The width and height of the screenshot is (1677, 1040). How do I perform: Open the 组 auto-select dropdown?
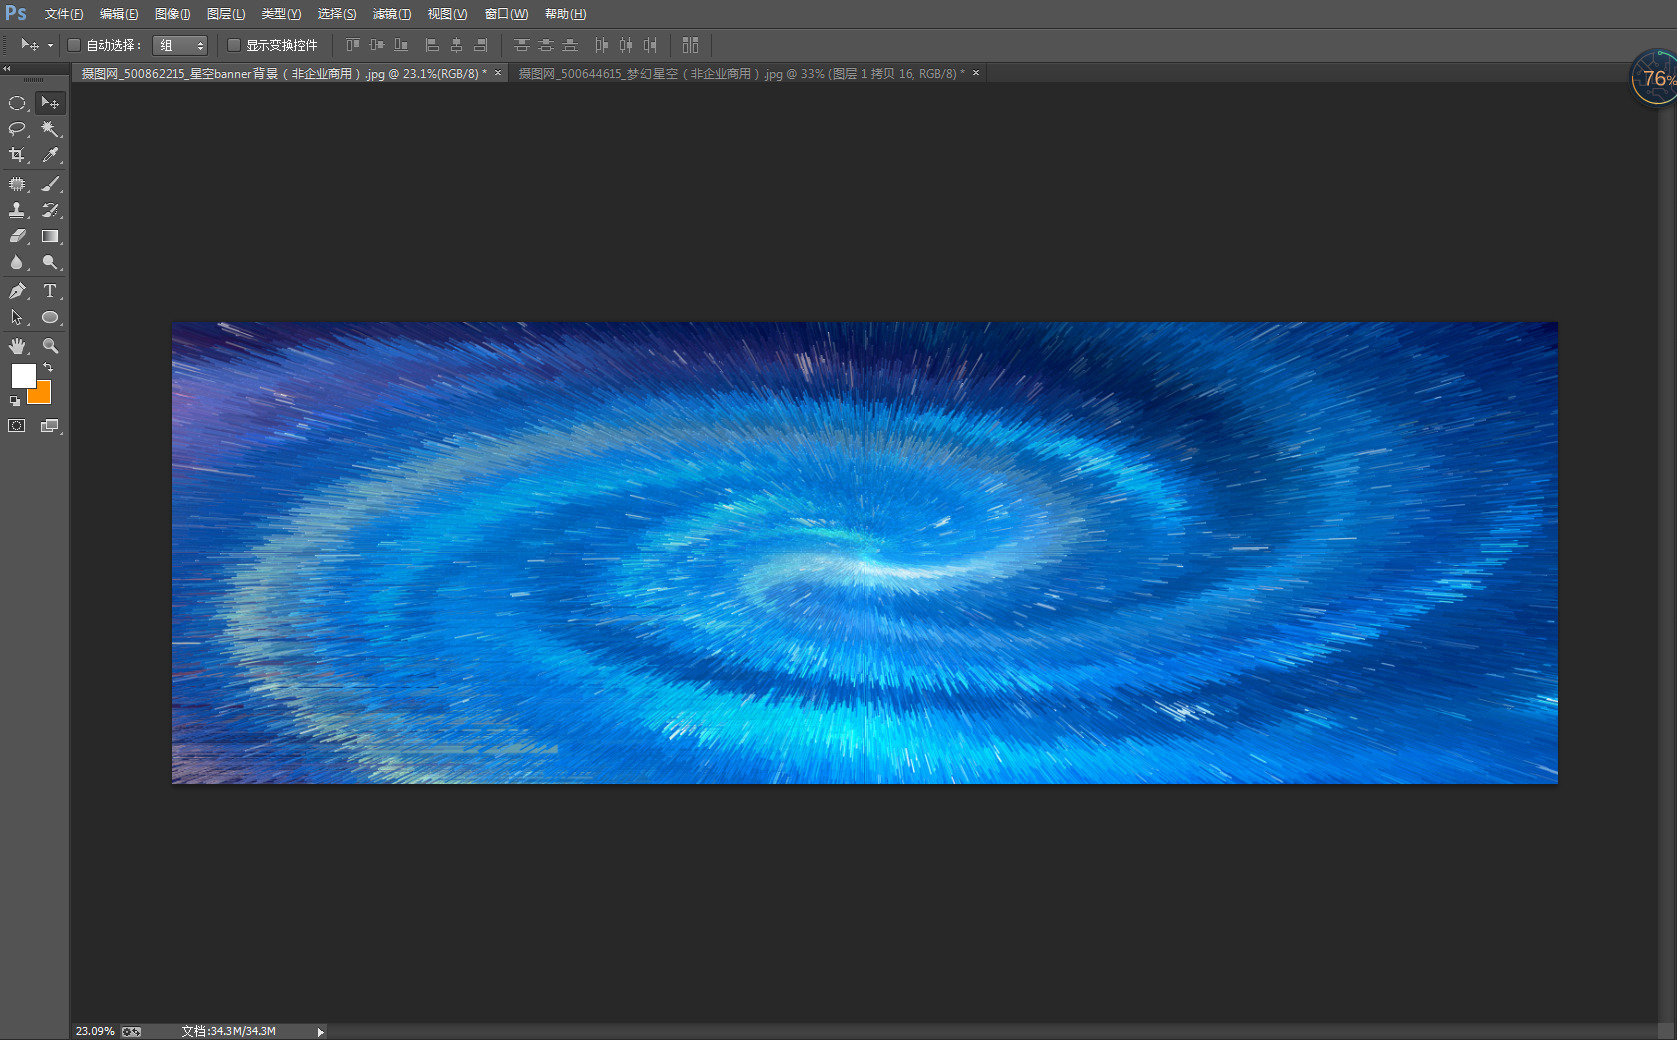pyautogui.click(x=180, y=45)
